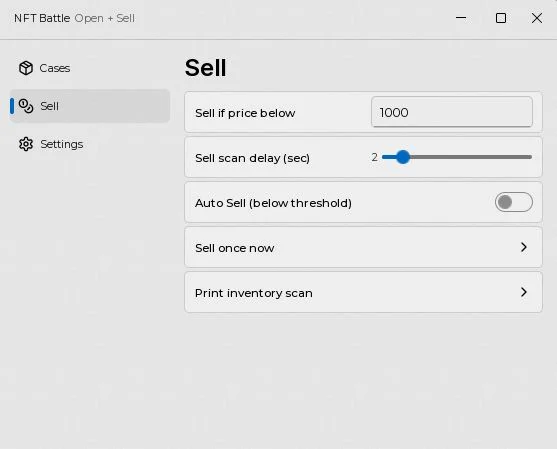This screenshot has width=557, height=449.
Task: Select the Sell navigation item
Action: point(90,106)
